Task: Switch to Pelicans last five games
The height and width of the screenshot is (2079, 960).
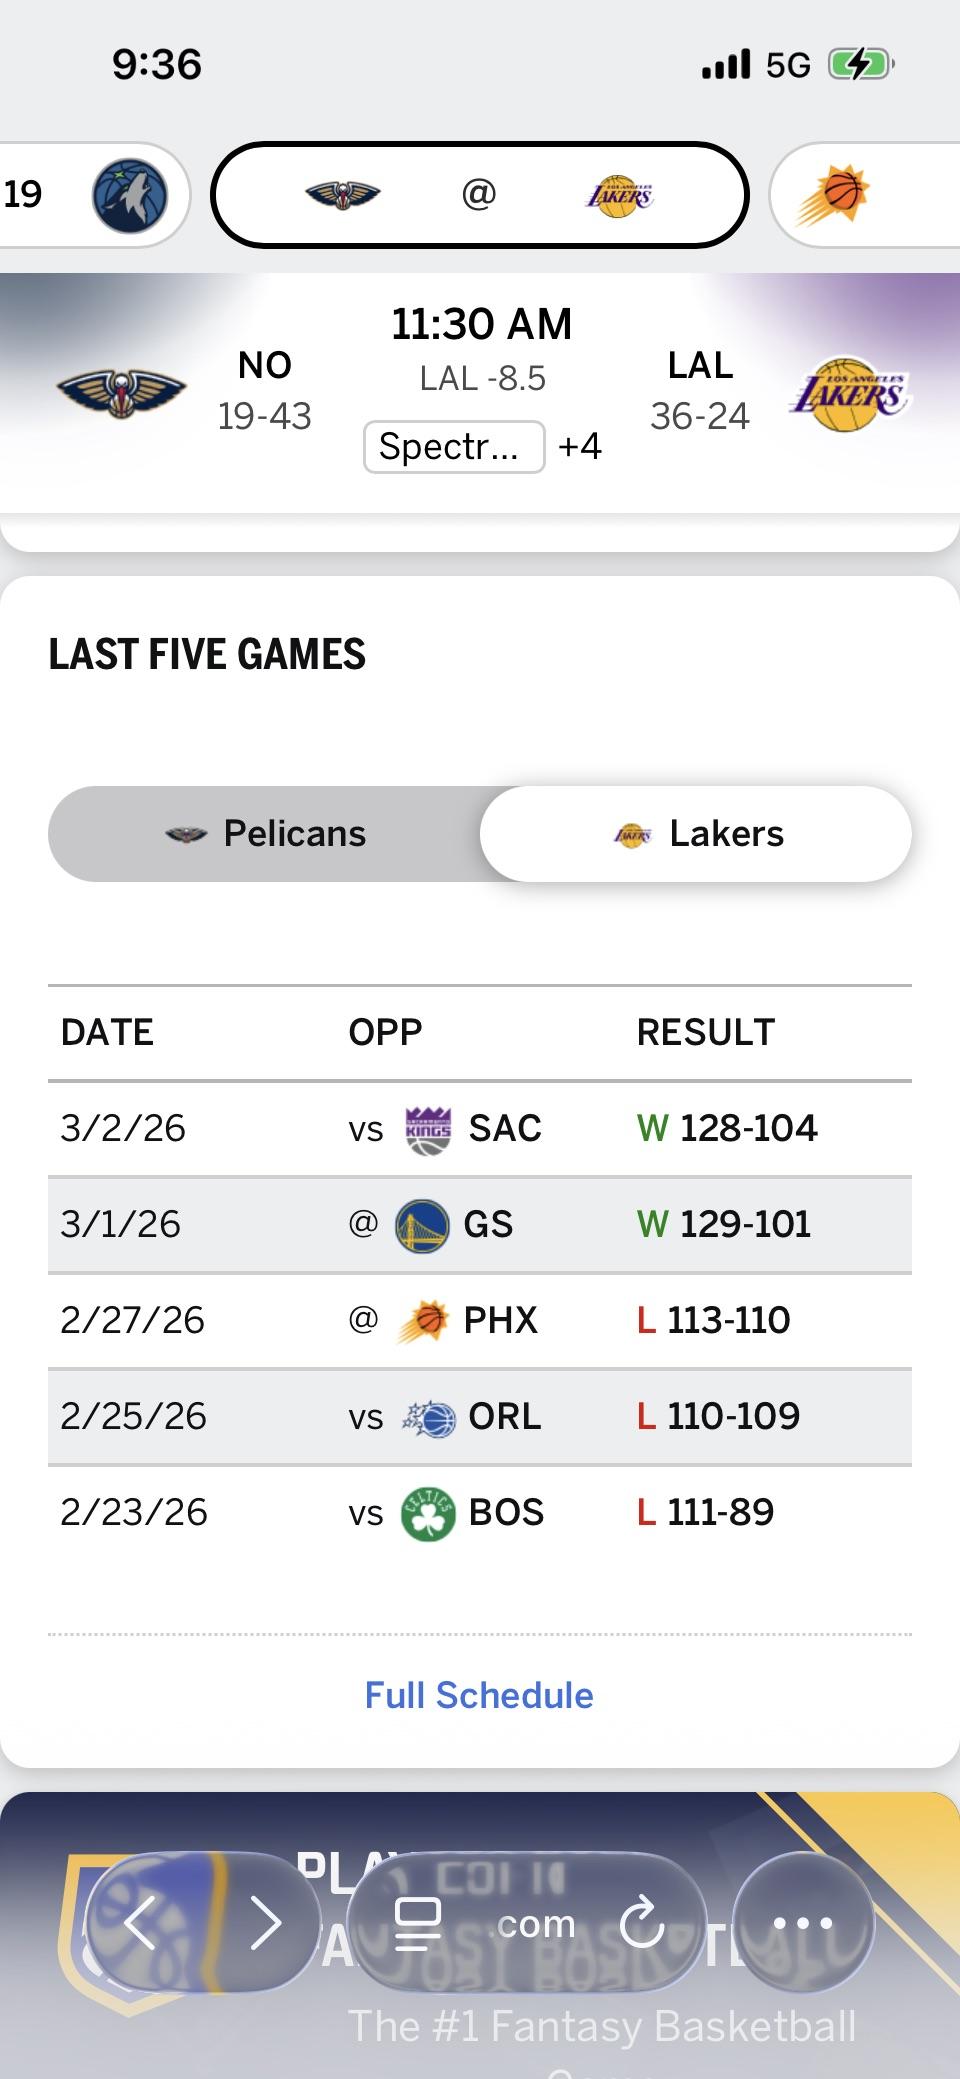Action: coord(266,834)
